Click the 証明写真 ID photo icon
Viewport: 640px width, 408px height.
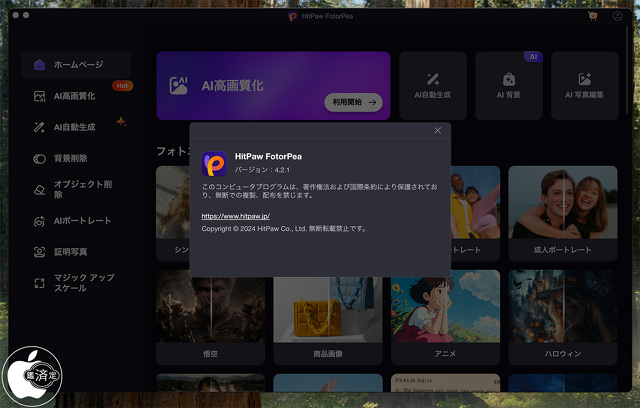point(39,252)
